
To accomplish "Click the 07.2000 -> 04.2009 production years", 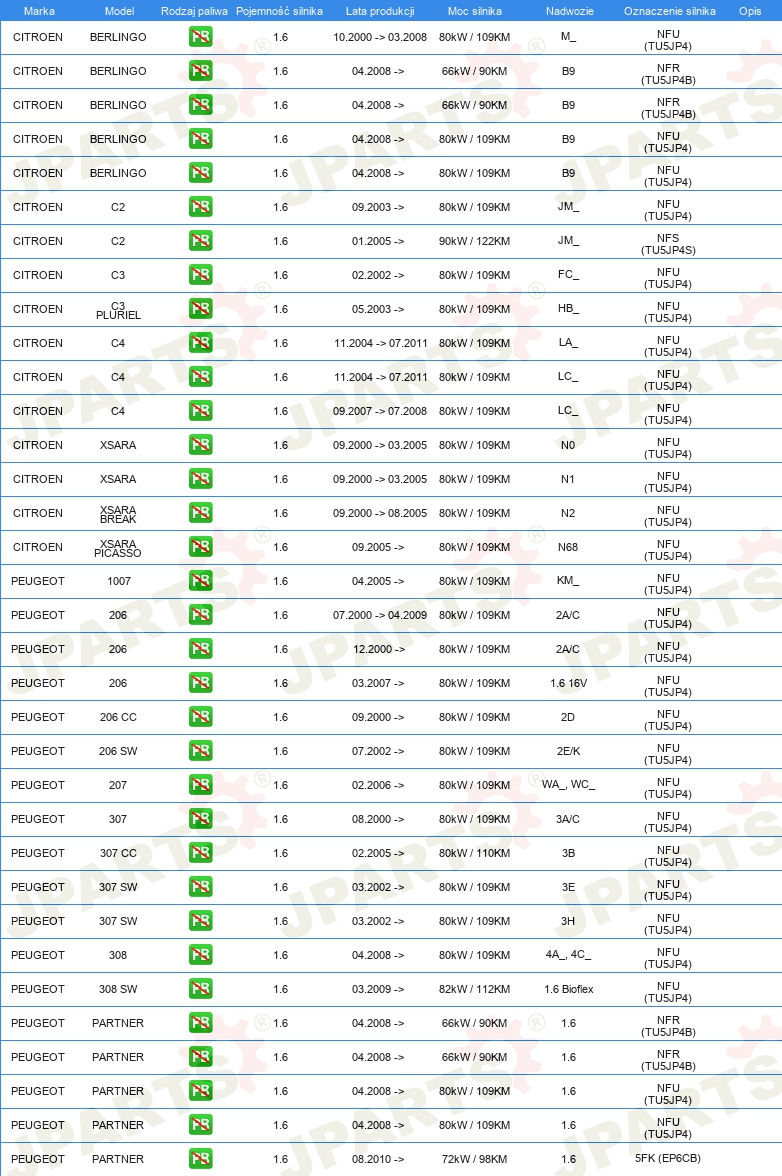I will point(380,615).
